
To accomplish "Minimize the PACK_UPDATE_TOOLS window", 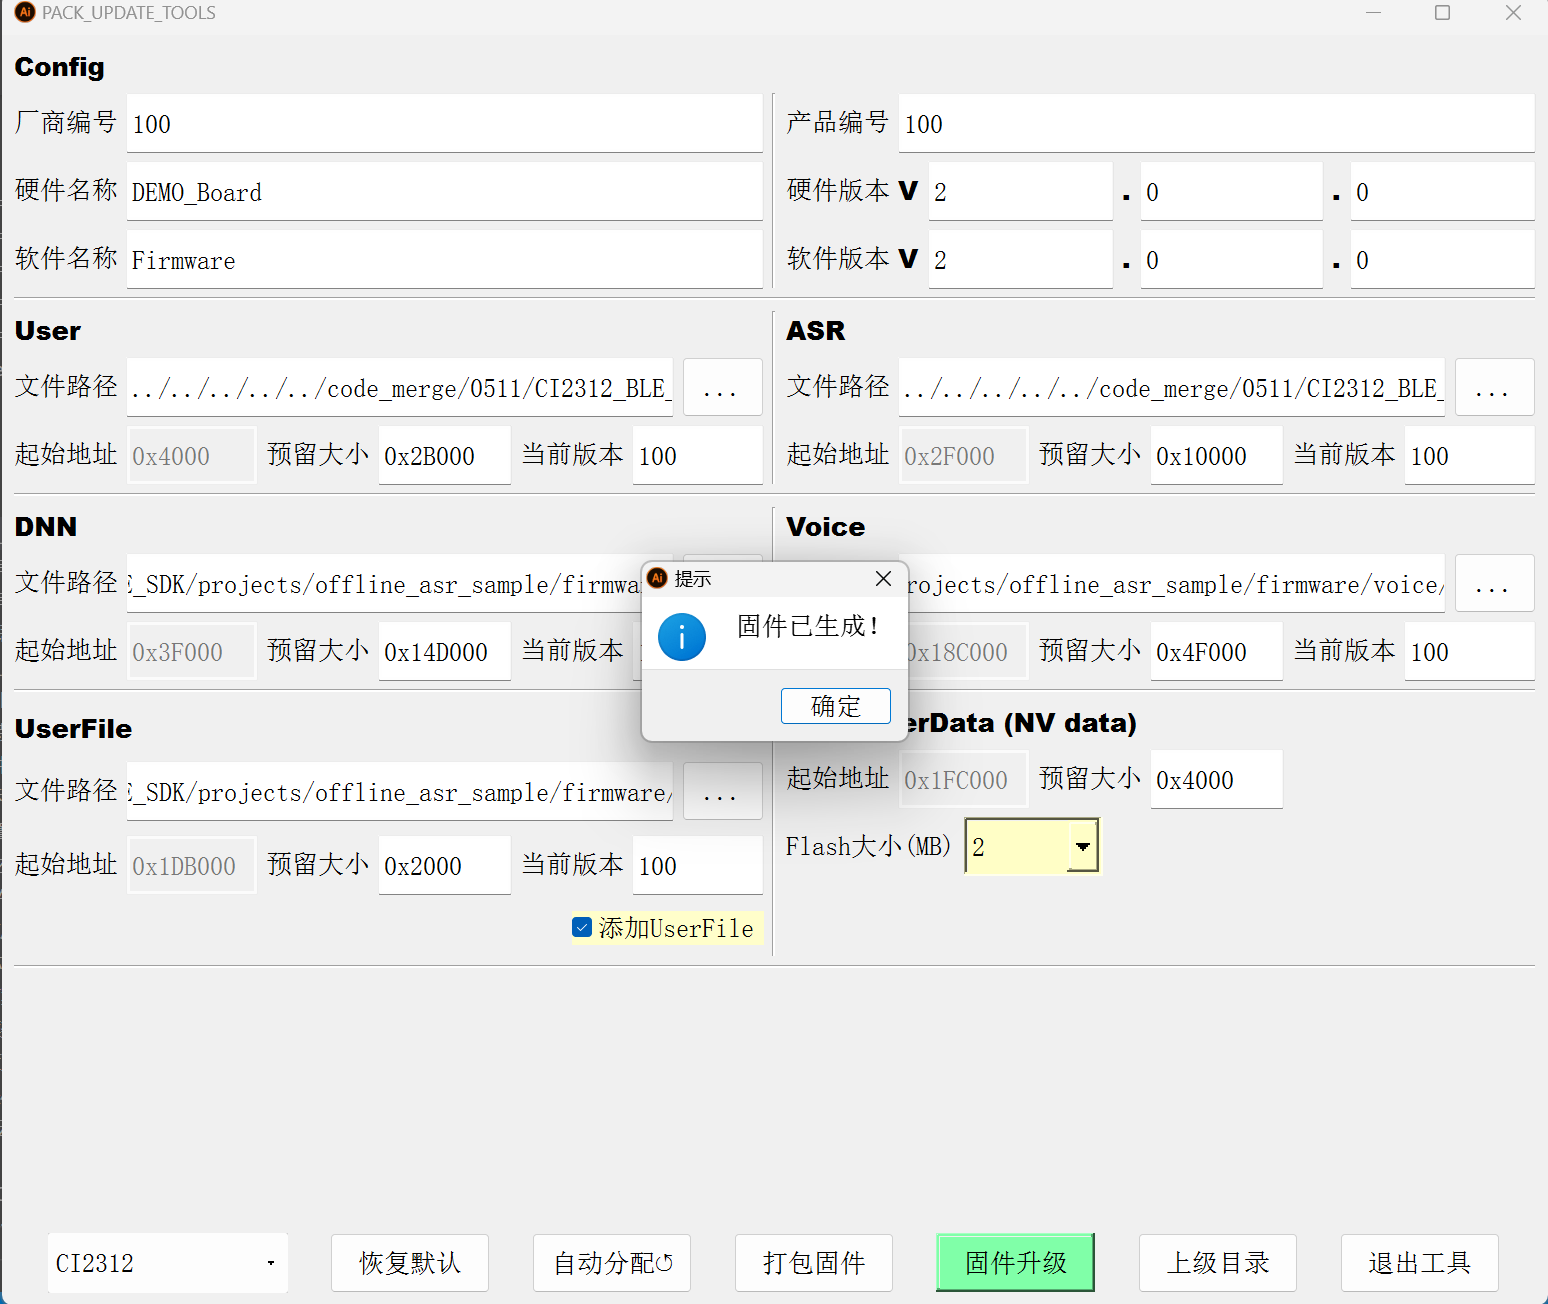I will coord(1373,13).
